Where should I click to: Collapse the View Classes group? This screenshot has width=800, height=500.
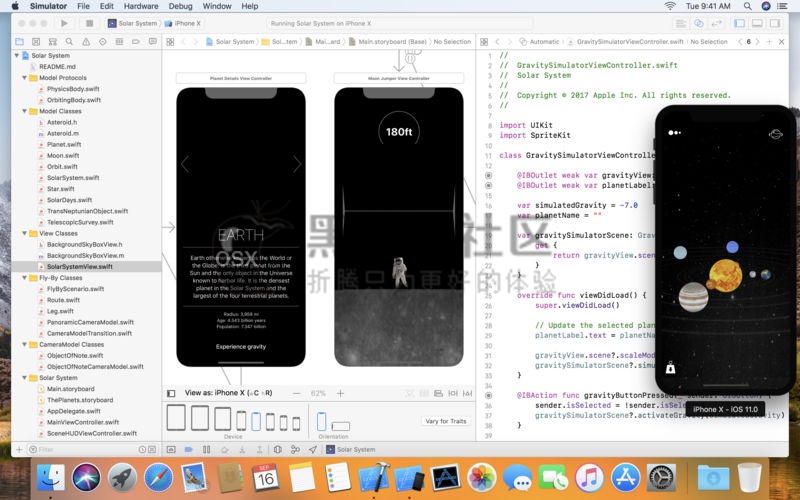[x=24, y=234]
